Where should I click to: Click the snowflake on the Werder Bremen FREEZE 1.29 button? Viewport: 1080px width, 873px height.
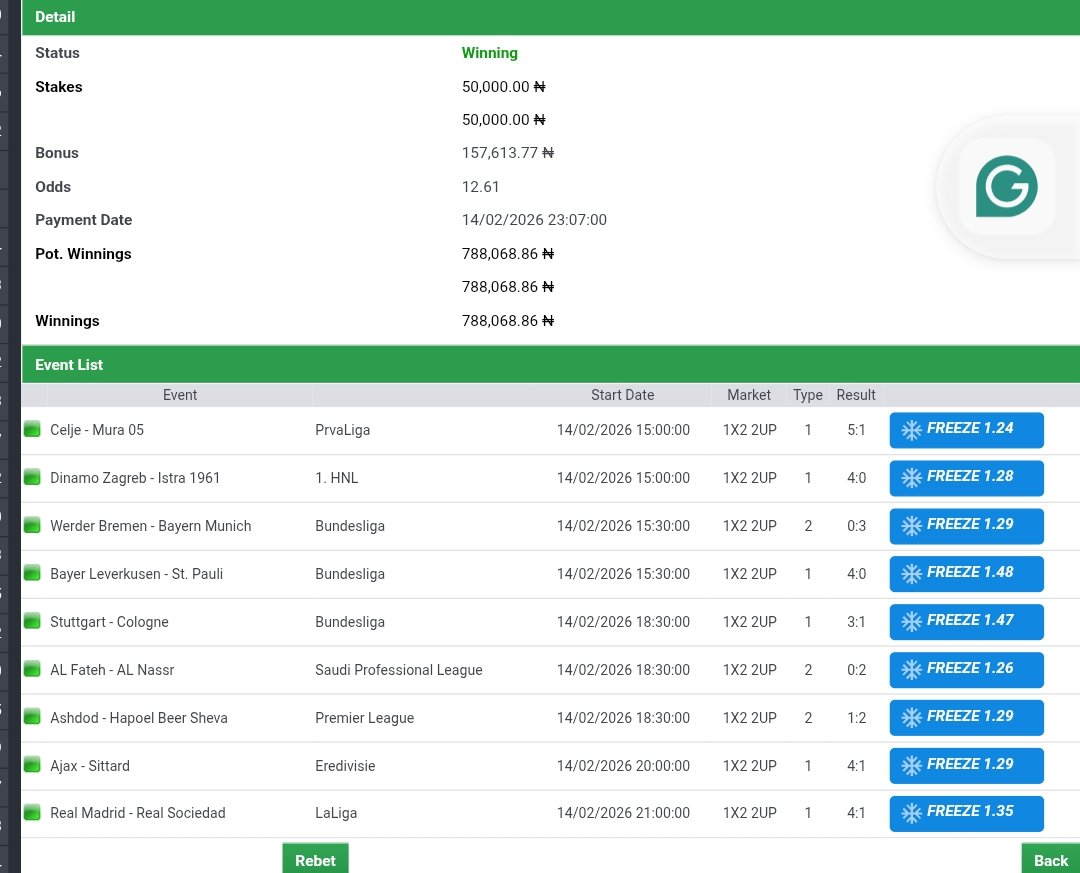pos(911,525)
